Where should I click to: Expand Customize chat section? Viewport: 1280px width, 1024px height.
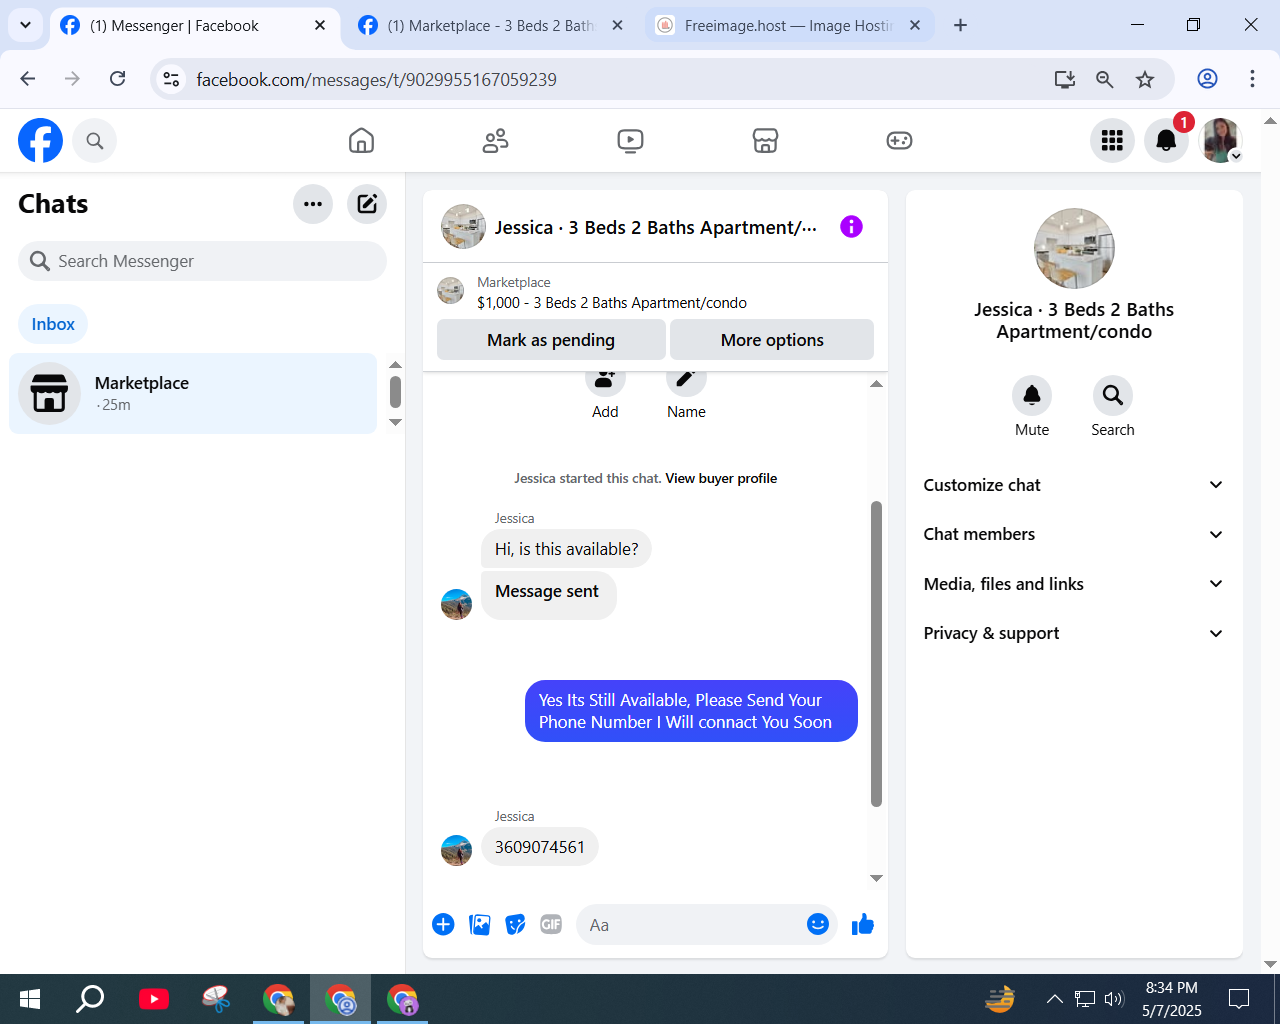click(x=1073, y=485)
